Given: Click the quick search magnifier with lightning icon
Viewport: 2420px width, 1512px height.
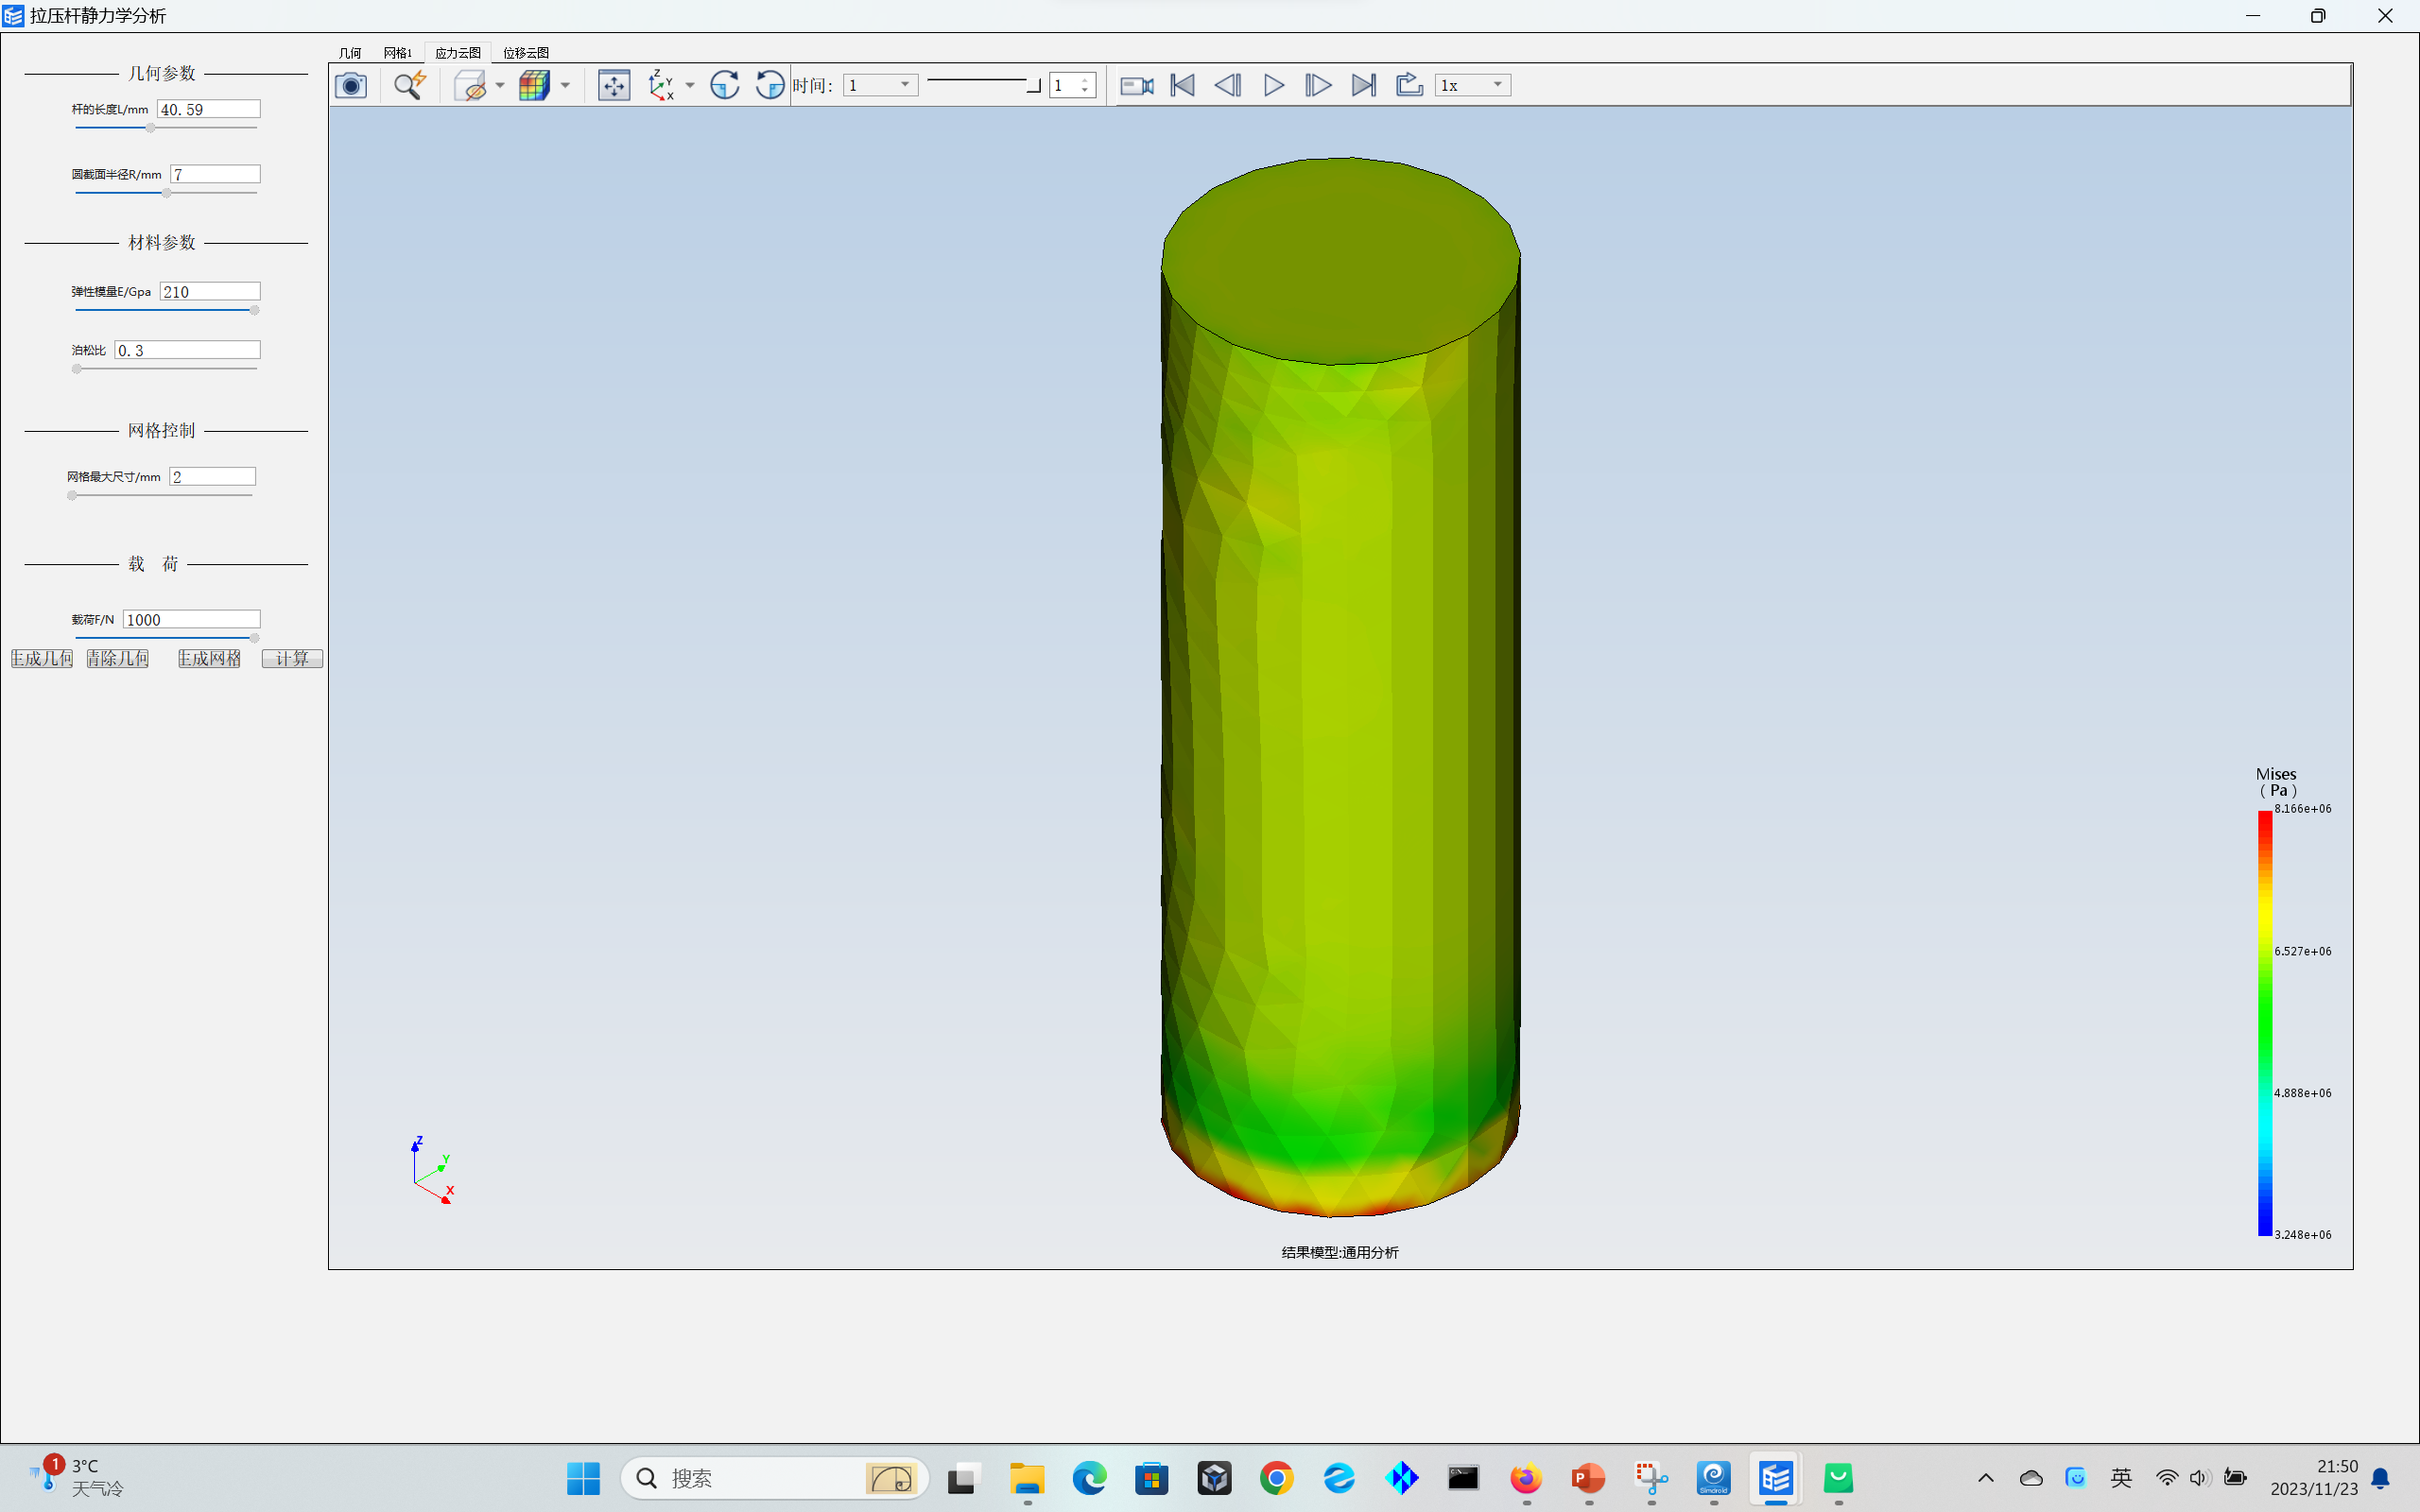Looking at the screenshot, I should click(409, 85).
